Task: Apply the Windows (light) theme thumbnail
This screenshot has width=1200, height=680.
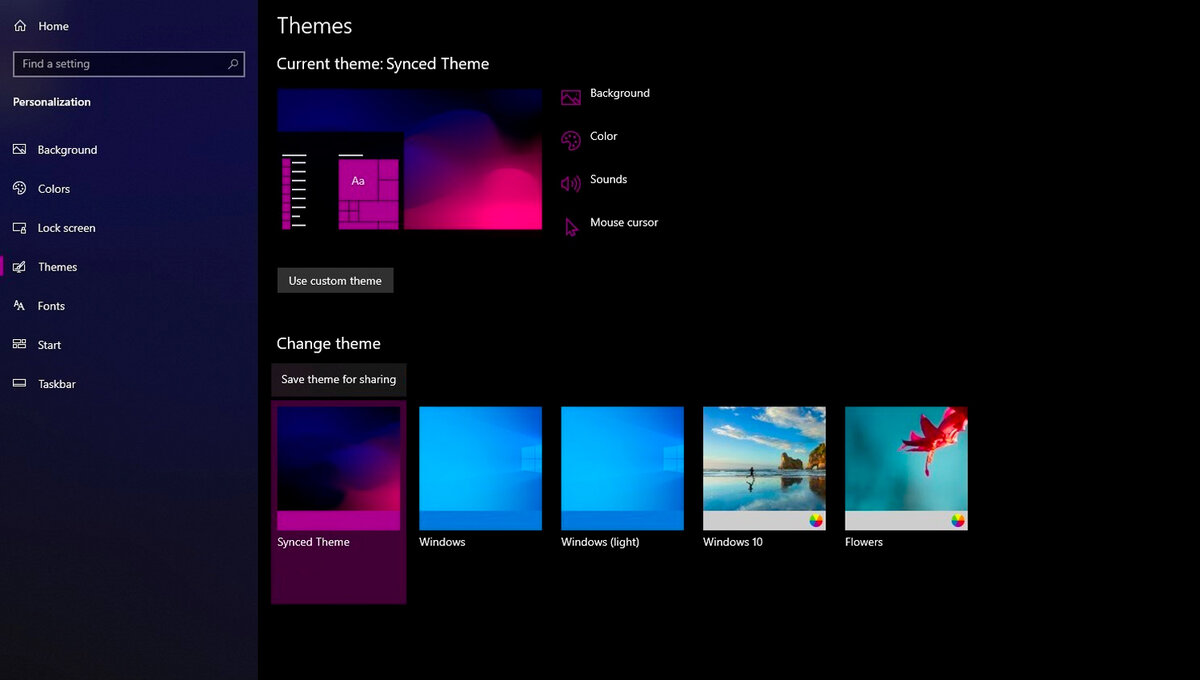Action: coord(622,468)
